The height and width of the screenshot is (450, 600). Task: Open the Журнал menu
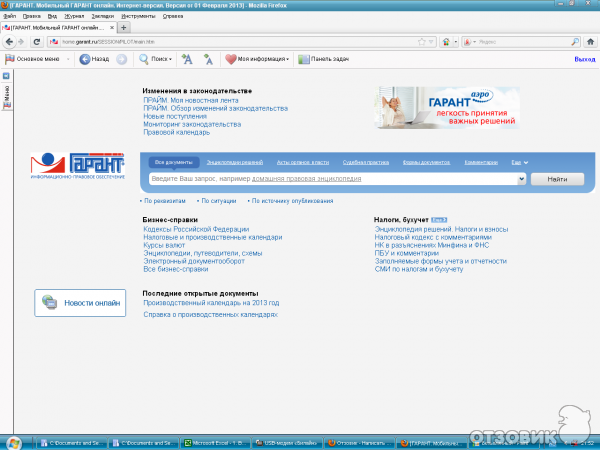coord(74,16)
